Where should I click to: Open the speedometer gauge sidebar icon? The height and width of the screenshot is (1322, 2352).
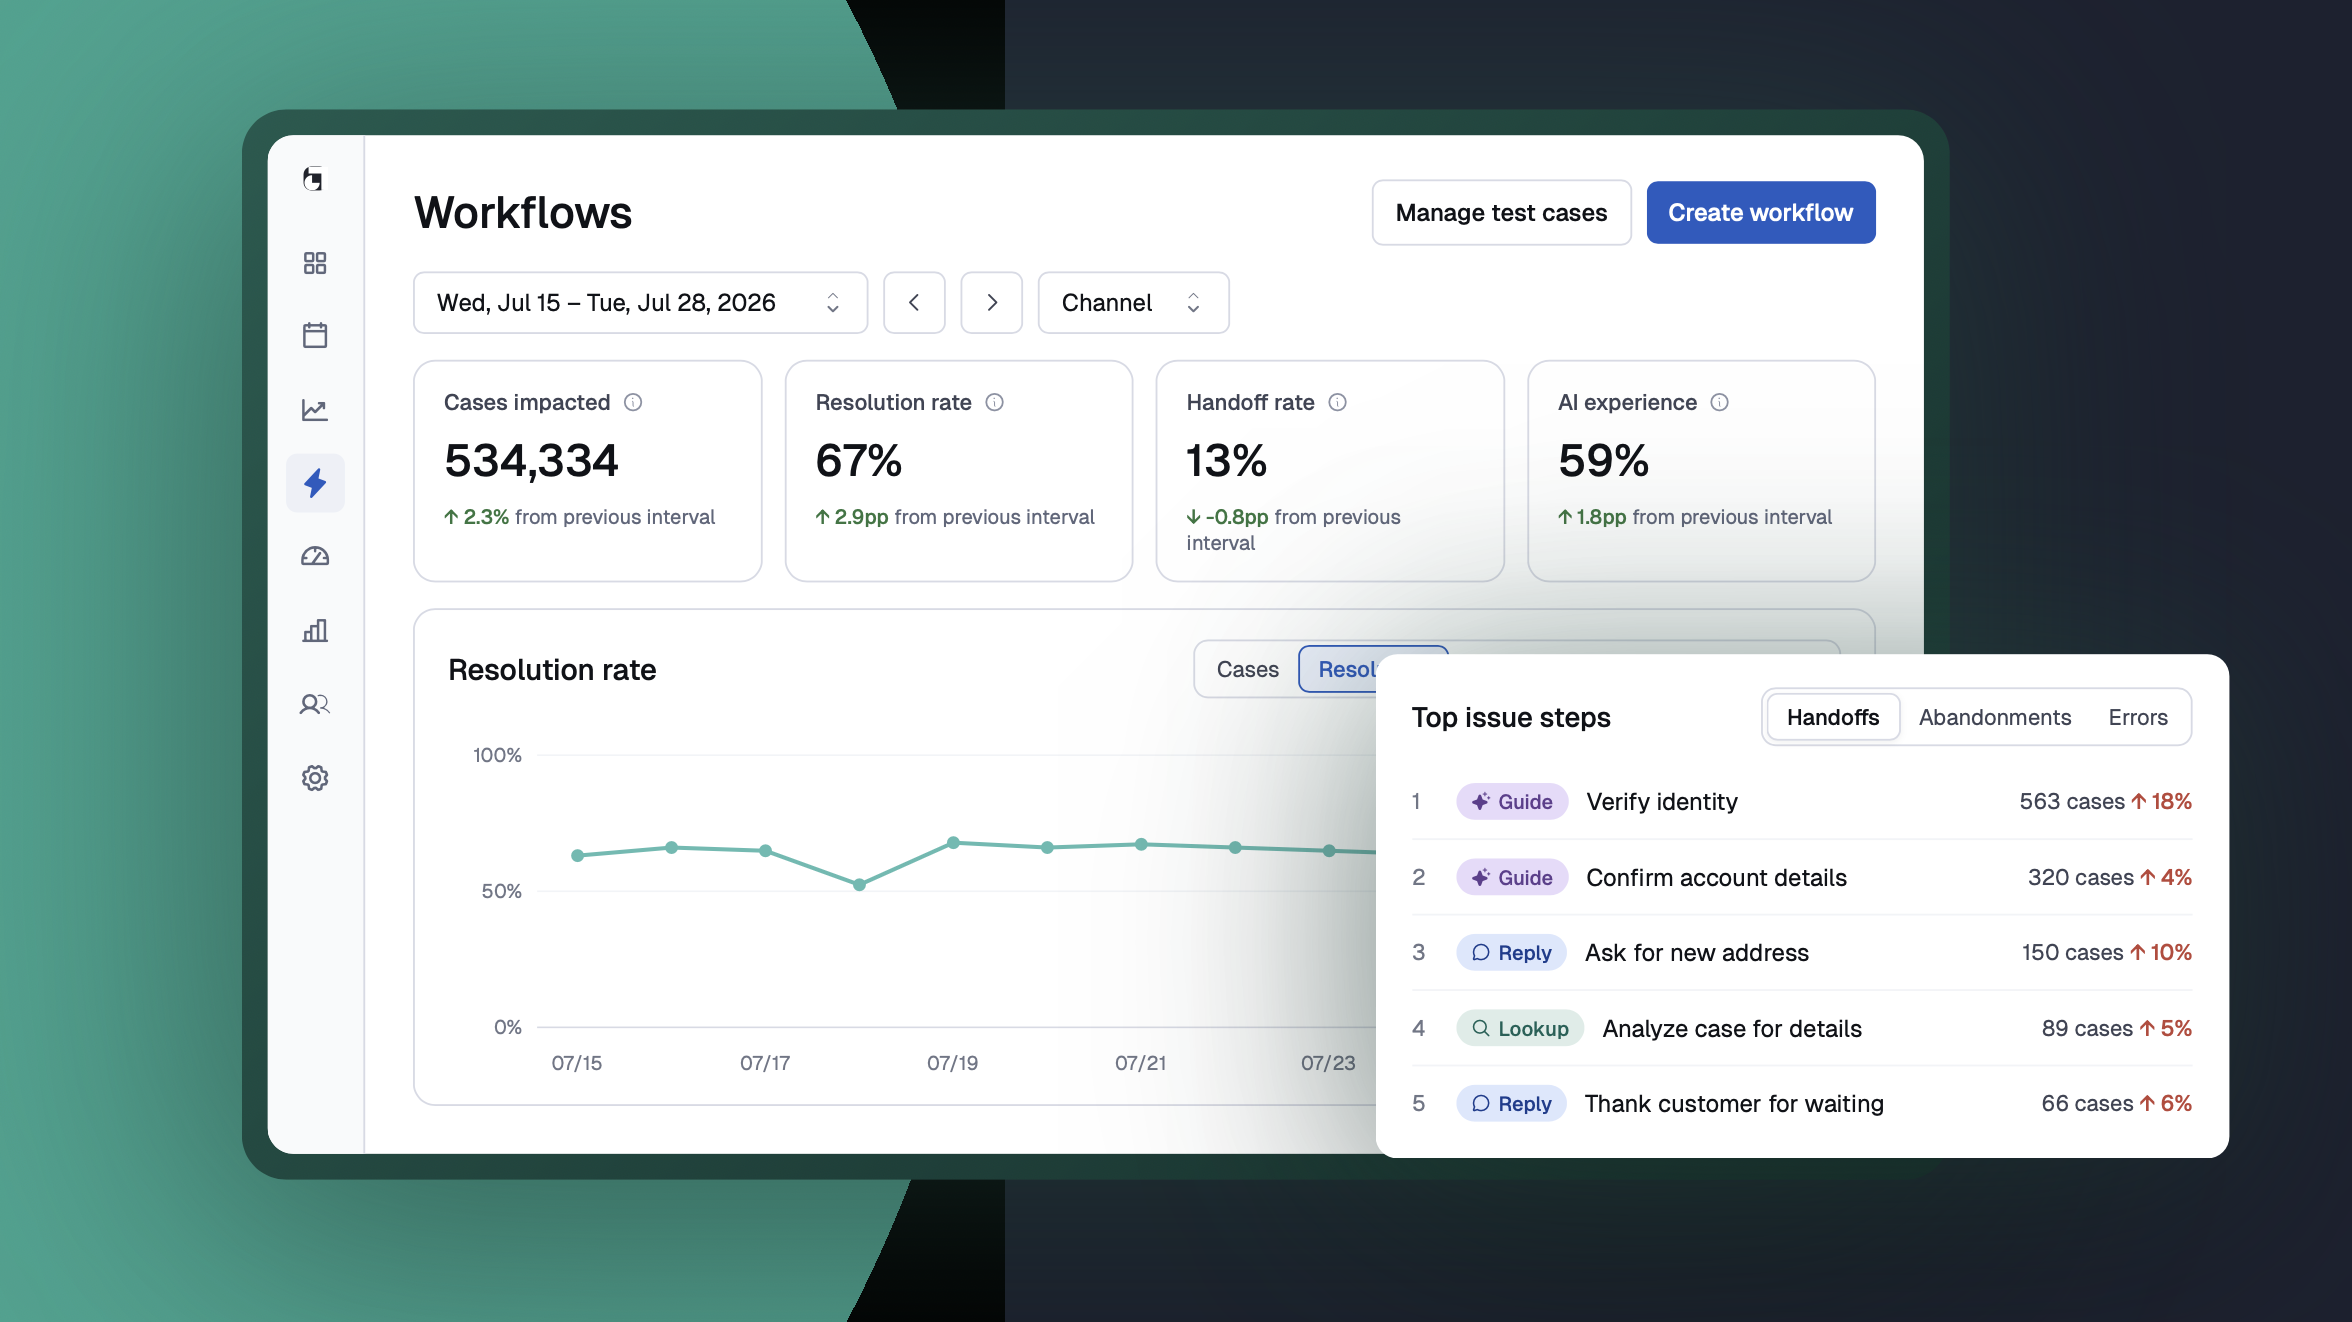(315, 557)
